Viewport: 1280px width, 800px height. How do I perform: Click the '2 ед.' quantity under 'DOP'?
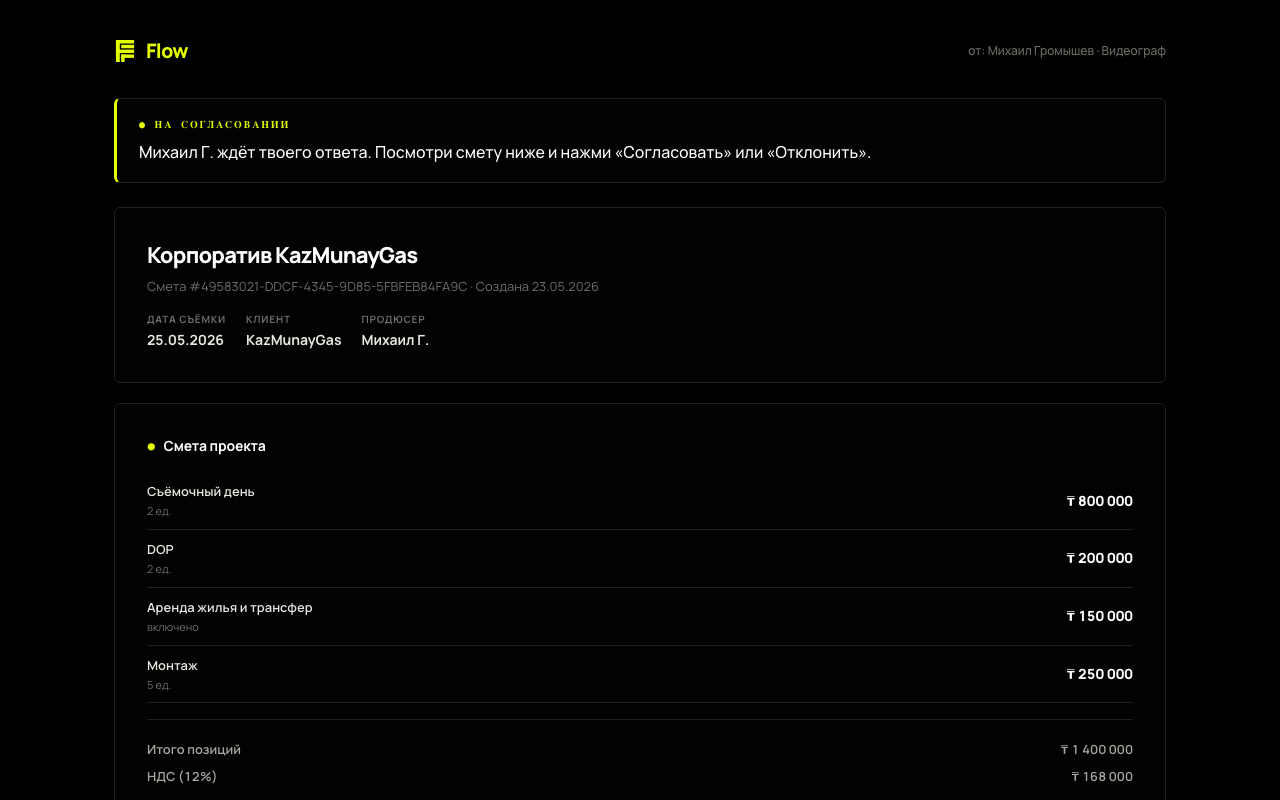pos(159,569)
